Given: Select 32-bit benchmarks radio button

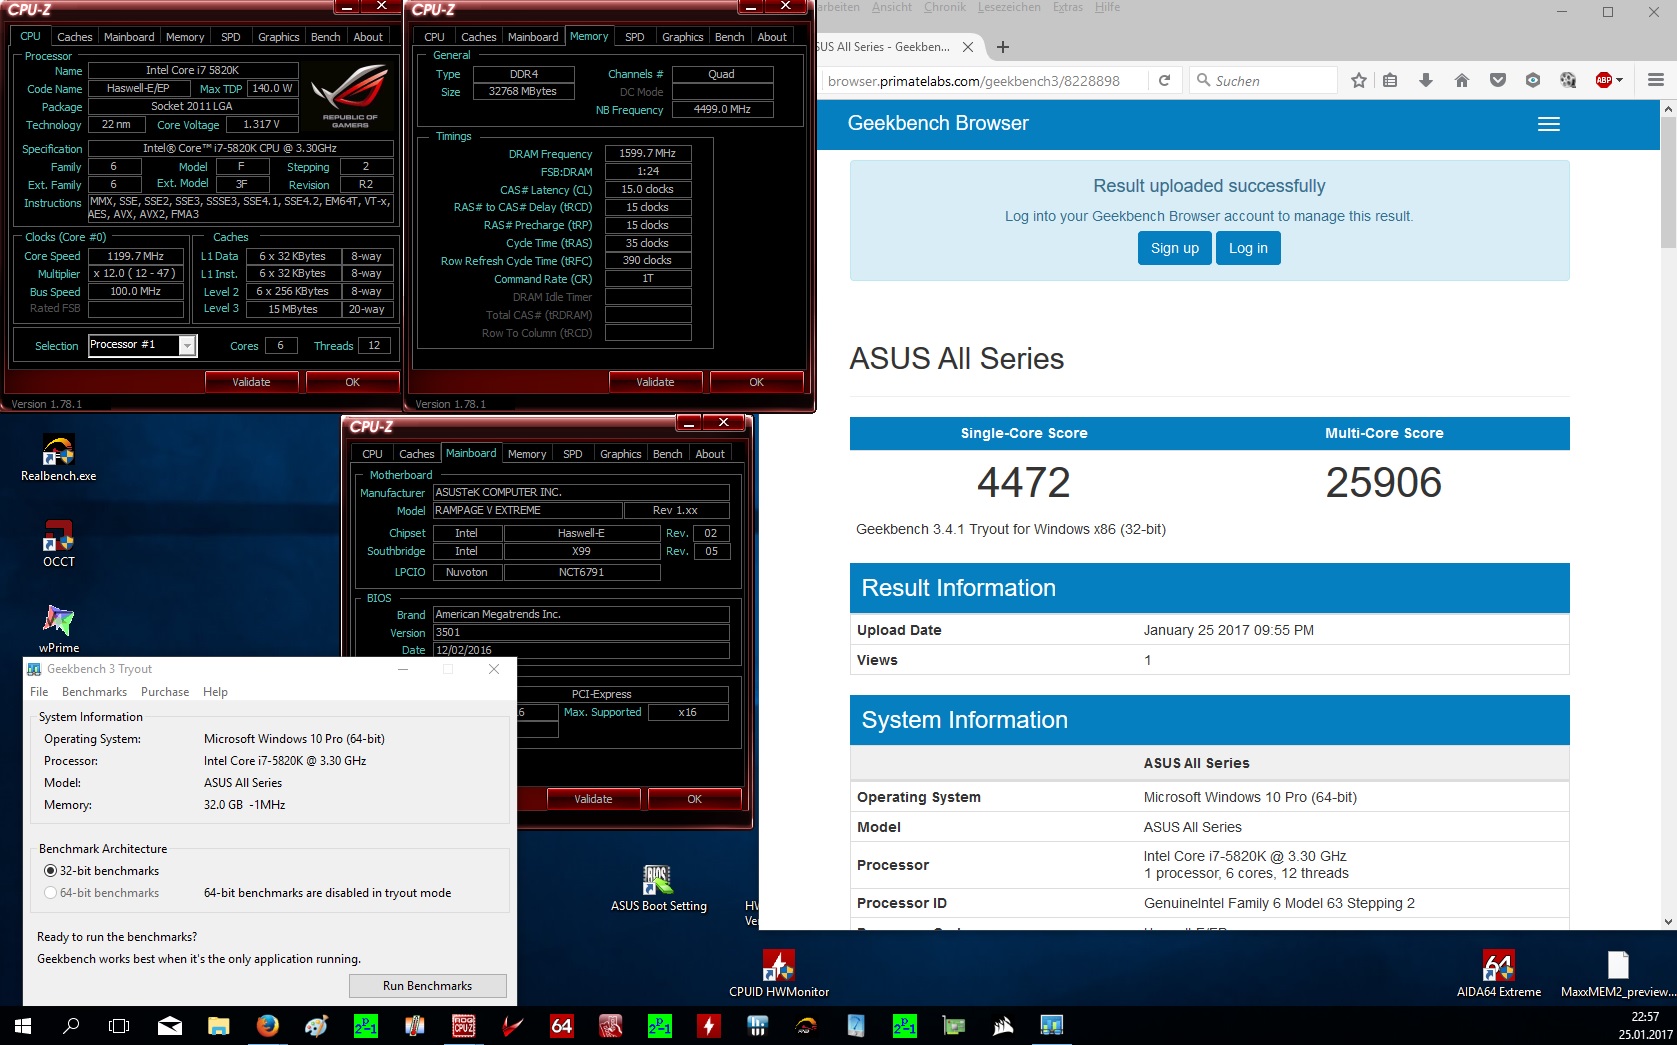Looking at the screenshot, I should [50, 871].
